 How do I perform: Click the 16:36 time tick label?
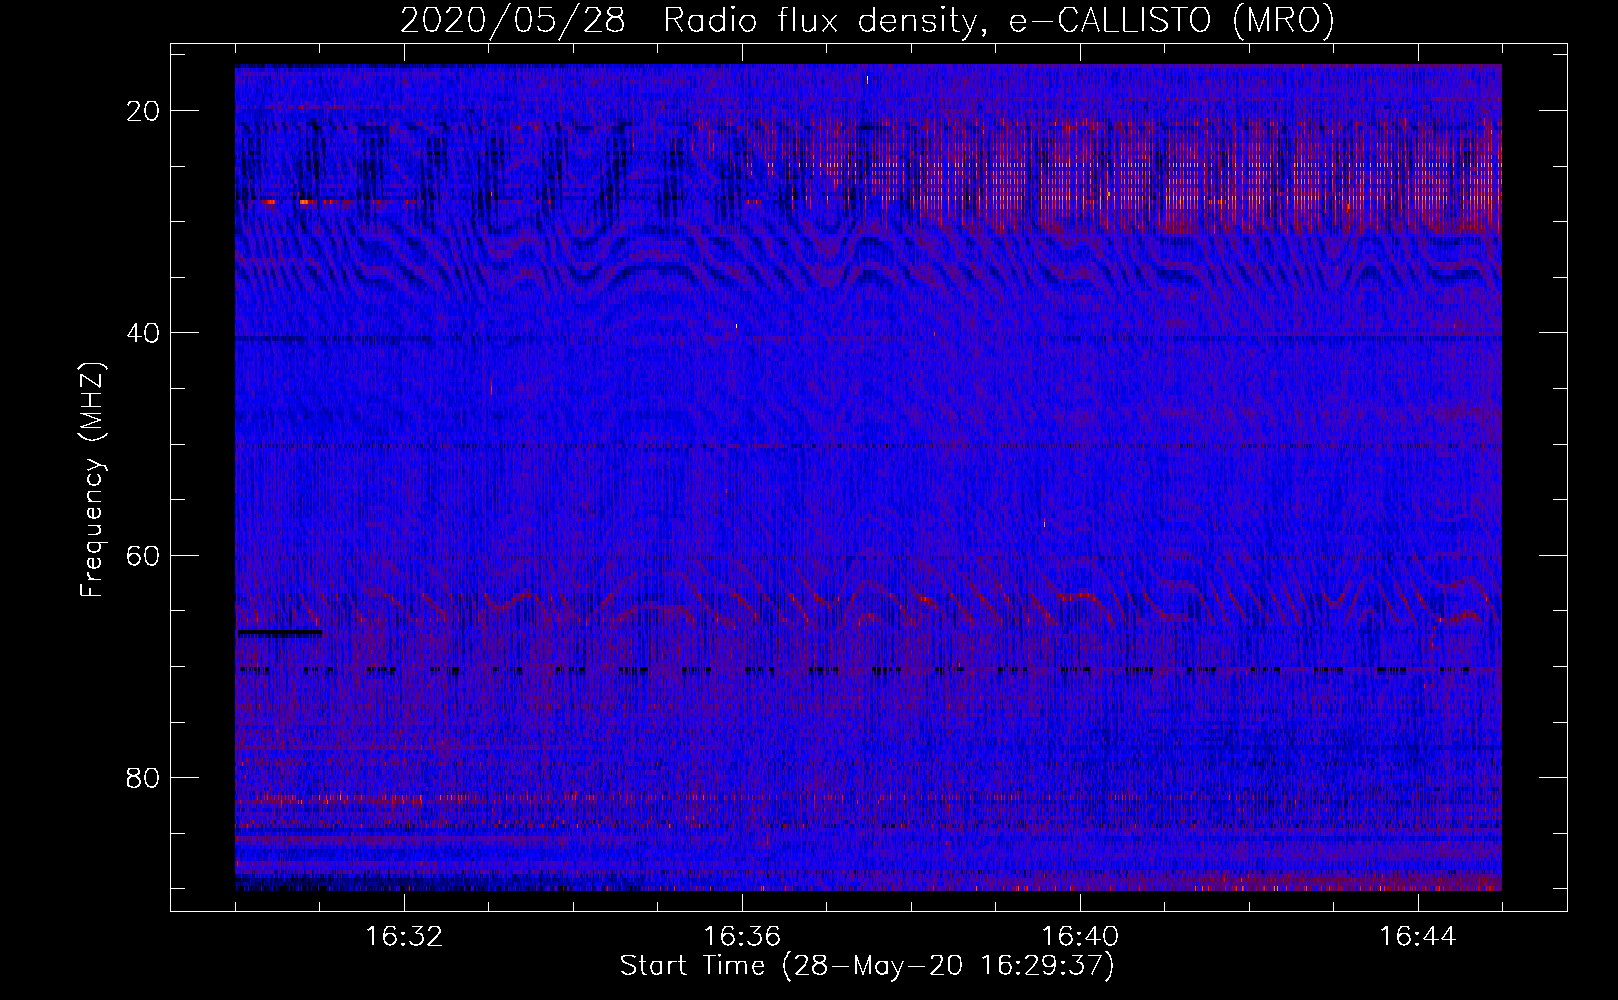[x=742, y=937]
